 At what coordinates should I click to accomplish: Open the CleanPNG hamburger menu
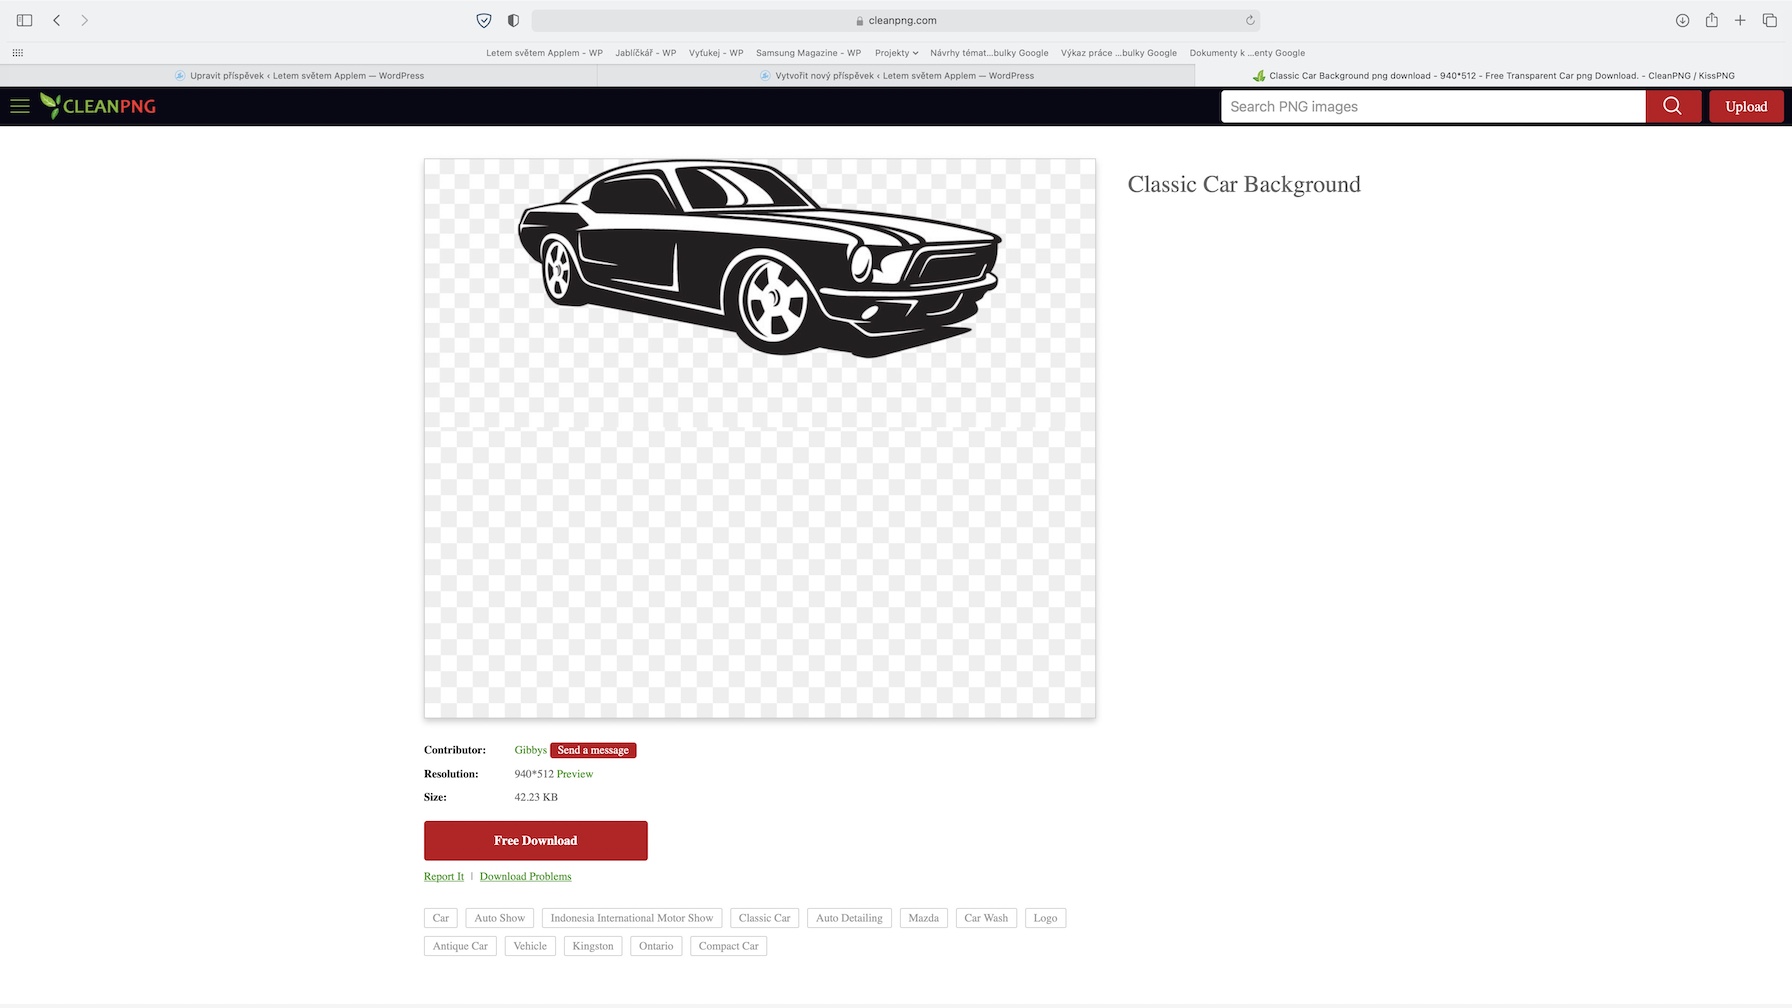pyautogui.click(x=20, y=106)
